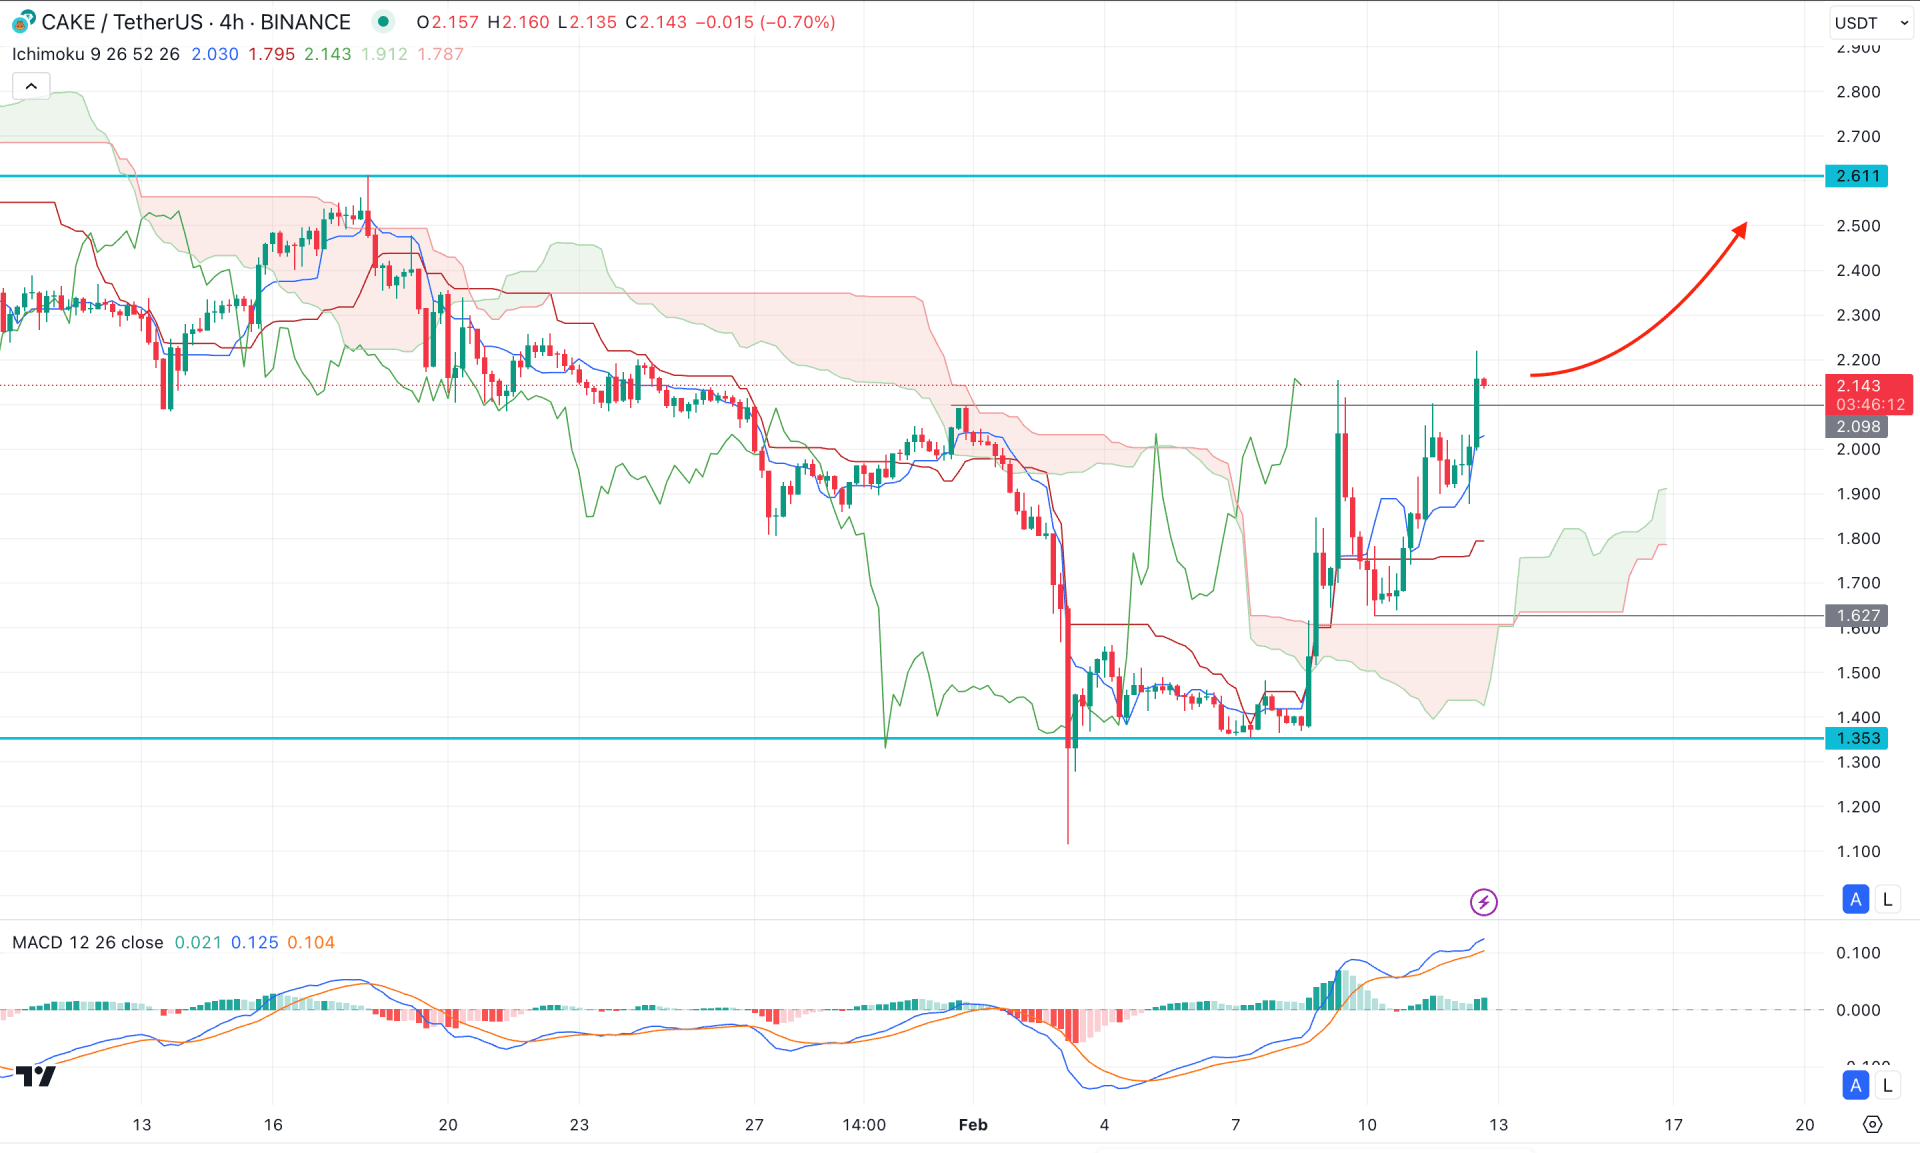Collapse the indicator legend with the chevron
Image resolution: width=1920 pixels, height=1153 pixels.
31,86
